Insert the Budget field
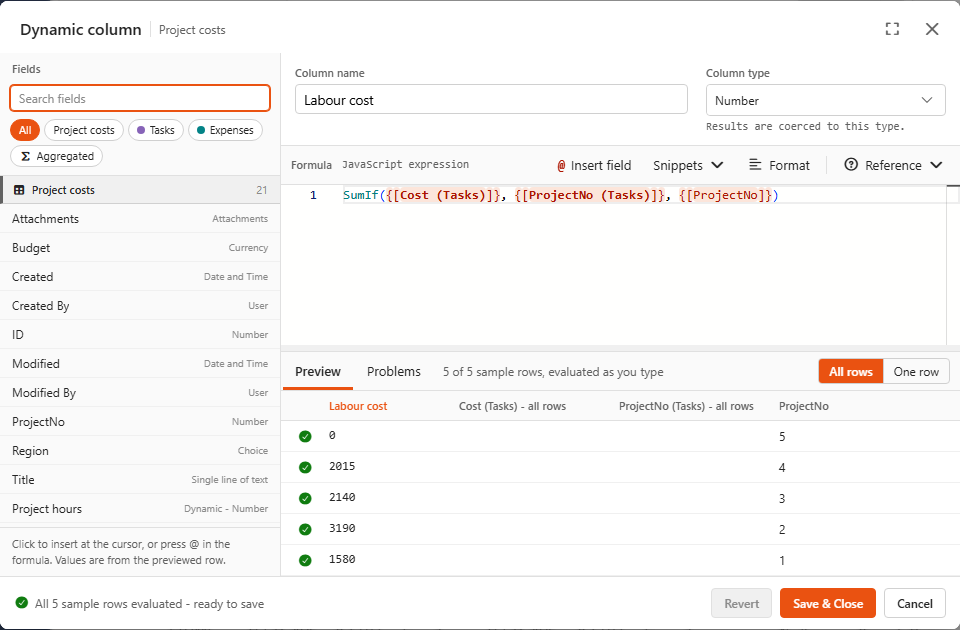Viewport: 960px width, 630px height. tap(140, 248)
